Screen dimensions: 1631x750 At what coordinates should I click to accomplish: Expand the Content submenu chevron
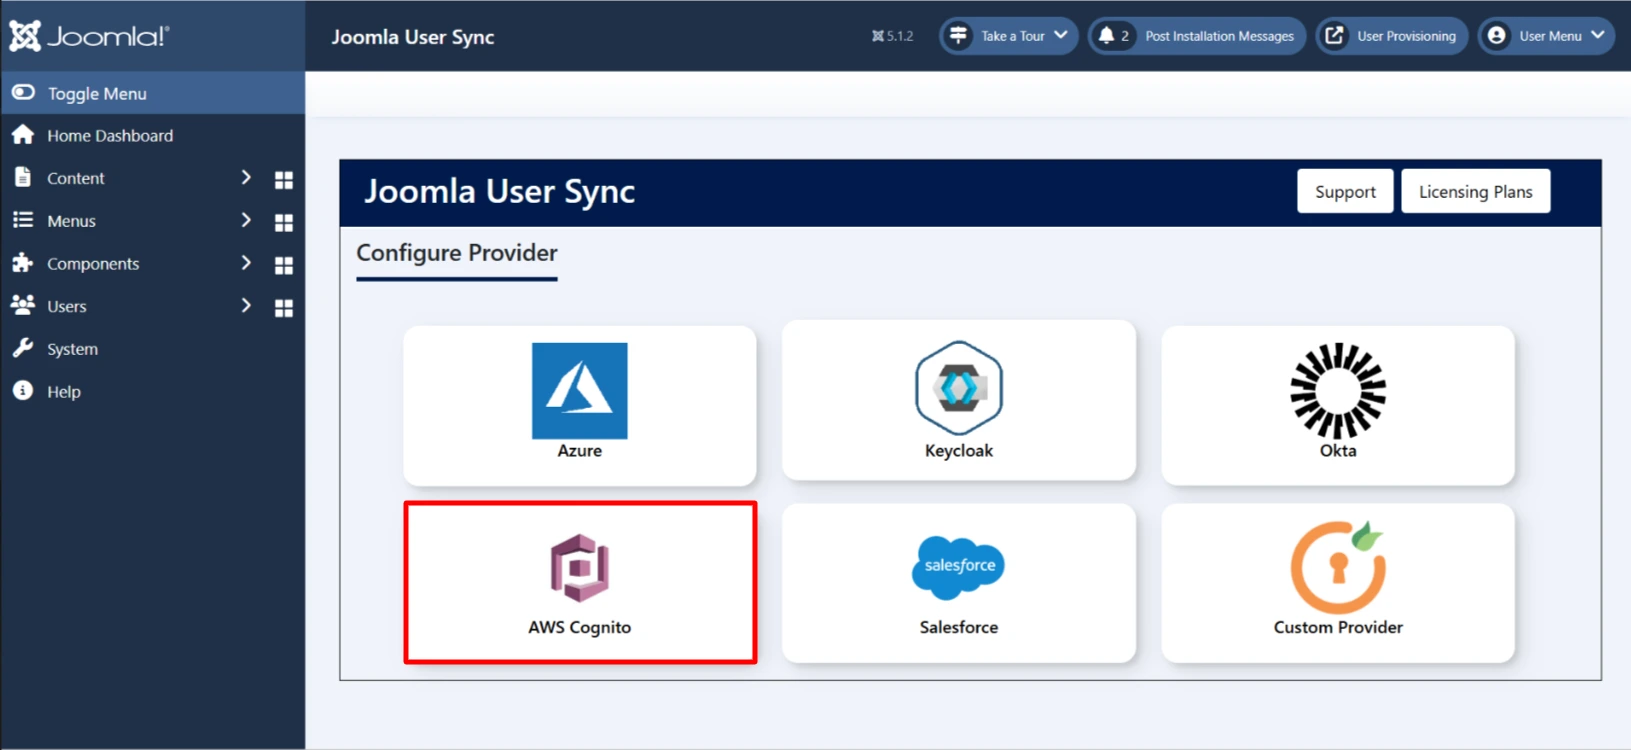coord(246,177)
